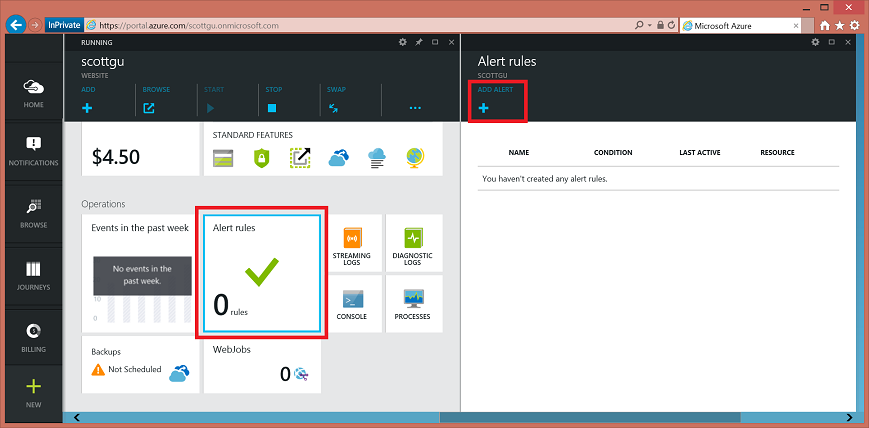Image resolution: width=869 pixels, height=428 pixels.
Task: Open the Processes tile
Action: click(412, 304)
